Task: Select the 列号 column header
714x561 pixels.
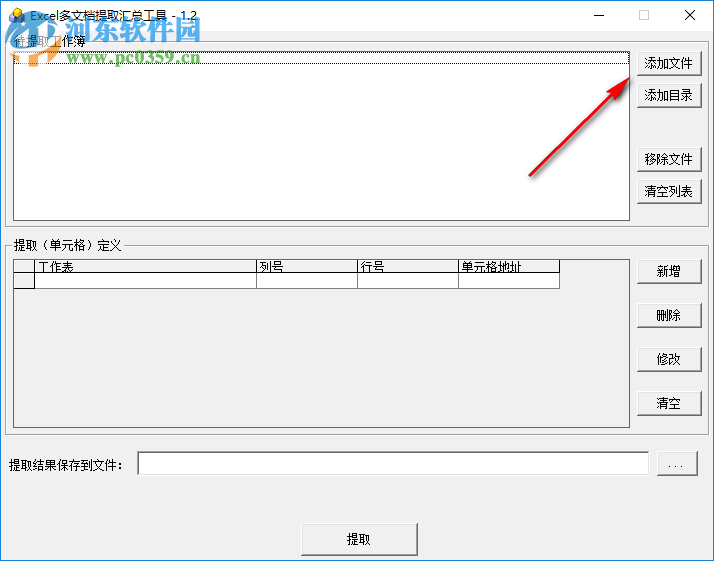Action: click(307, 266)
